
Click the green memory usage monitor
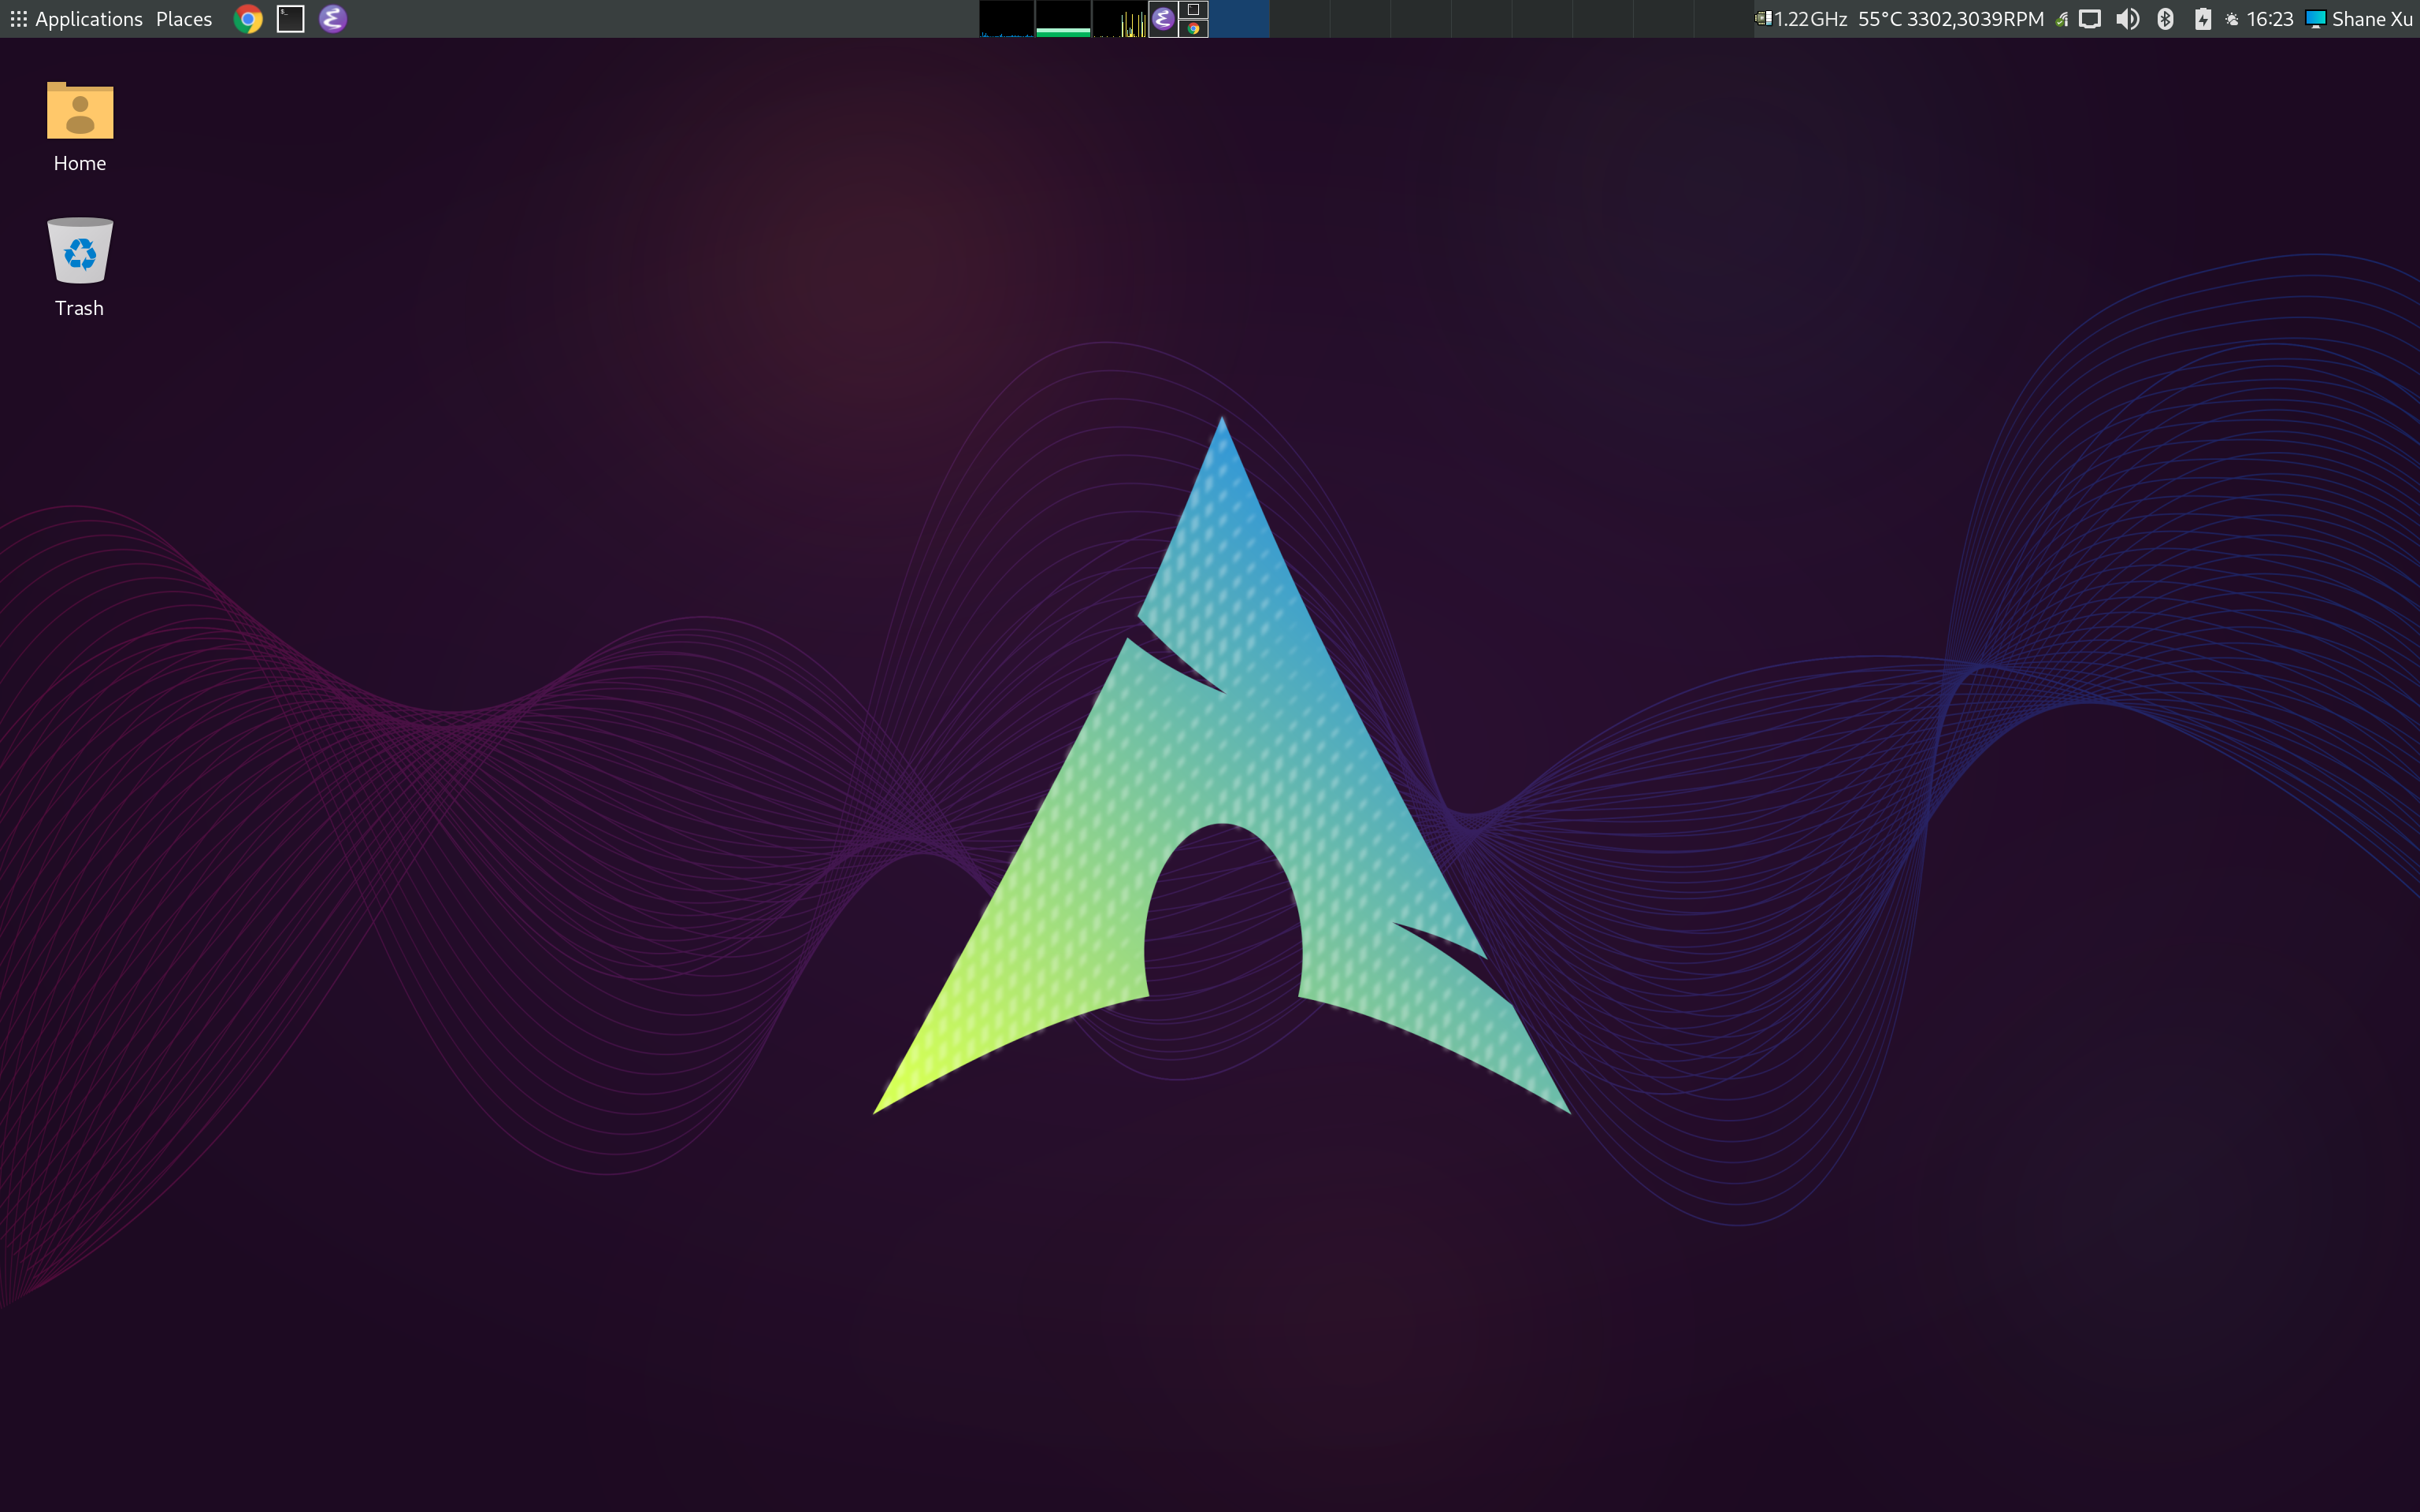(x=1064, y=20)
